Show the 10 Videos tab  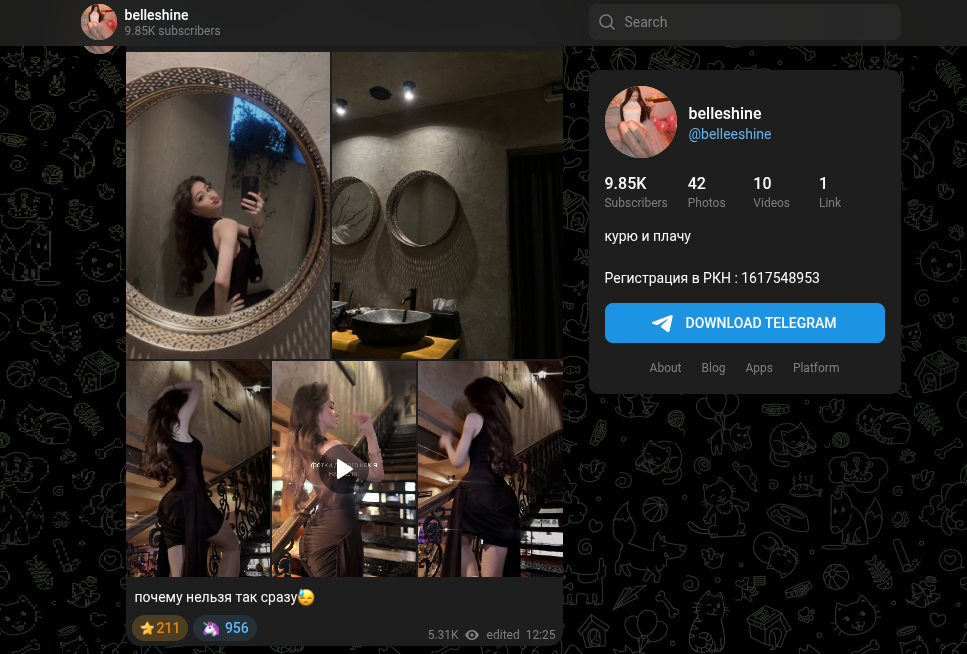coord(770,192)
